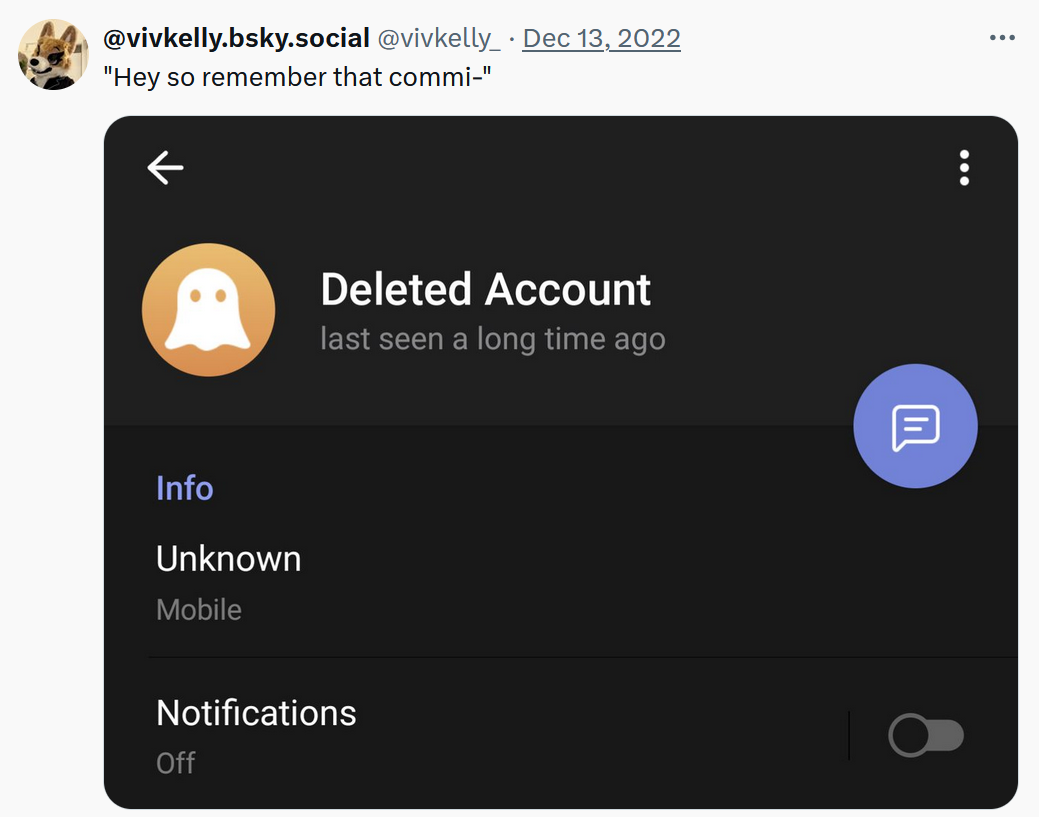This screenshot has width=1039, height=817.
Task: Open the Dec 13, 2022 timestamp link
Action: tap(602, 38)
